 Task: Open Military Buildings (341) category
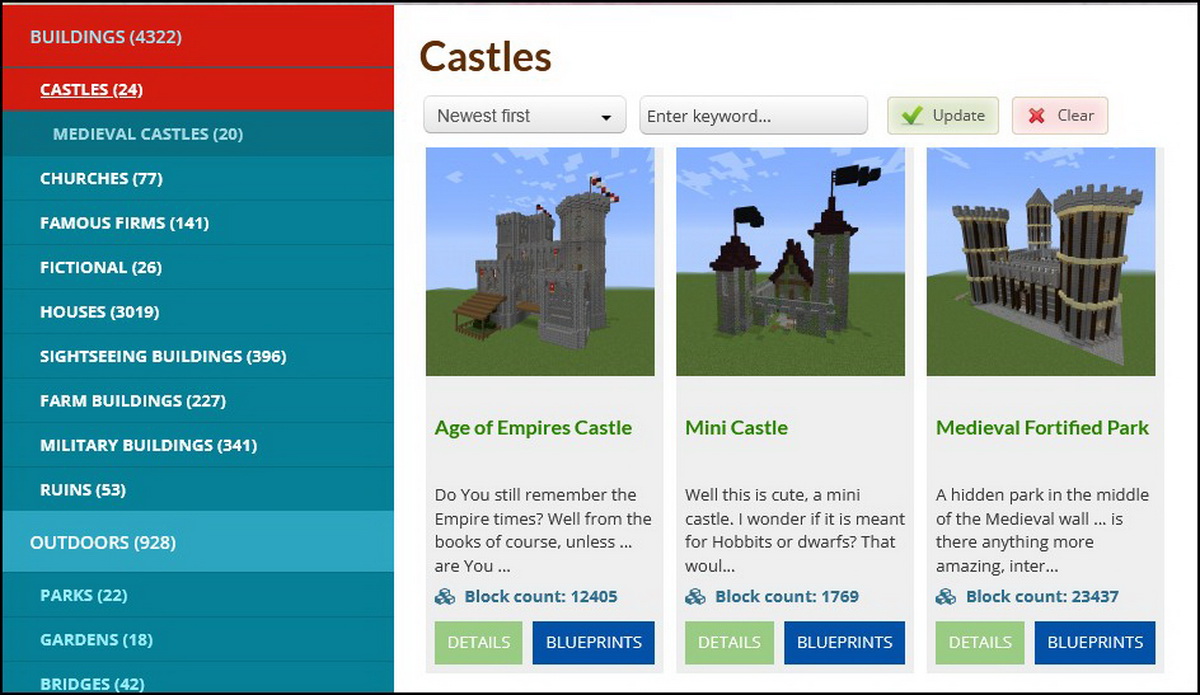coord(198,445)
